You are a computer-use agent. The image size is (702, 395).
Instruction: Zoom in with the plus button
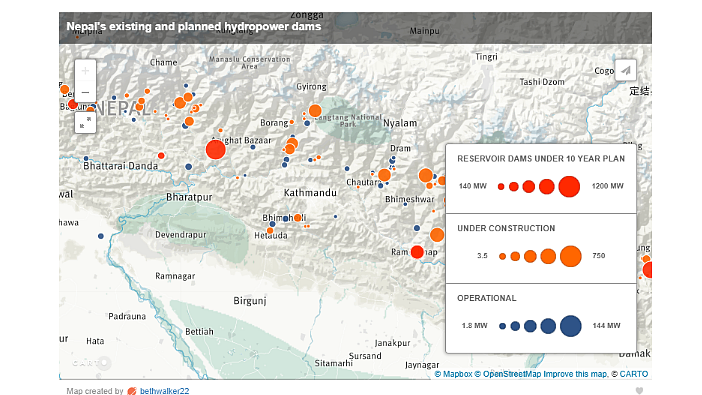[85, 70]
